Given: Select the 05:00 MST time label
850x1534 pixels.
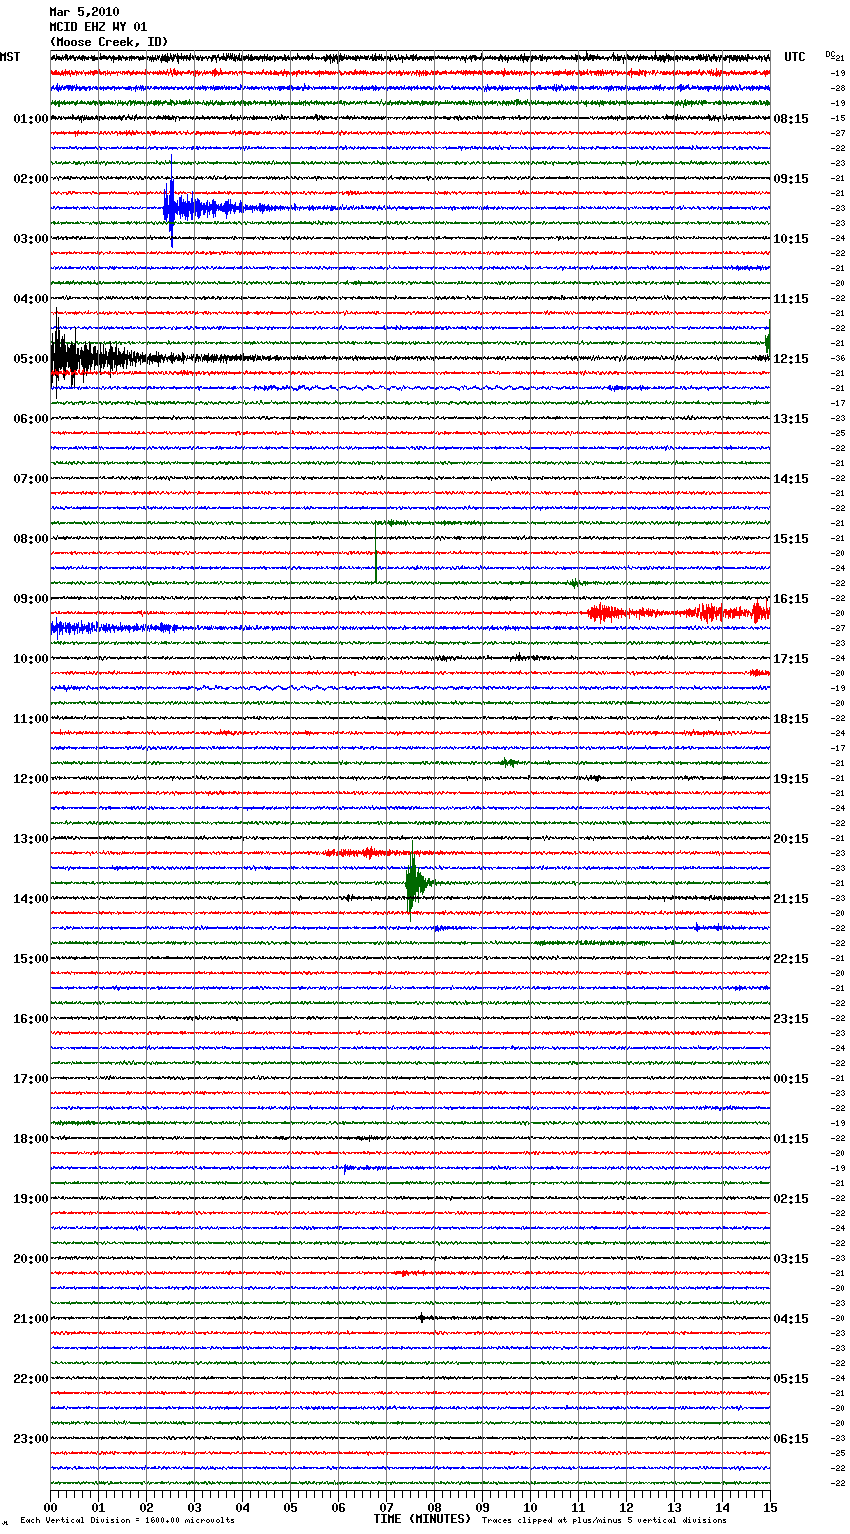Looking at the screenshot, I should [x=31, y=359].
